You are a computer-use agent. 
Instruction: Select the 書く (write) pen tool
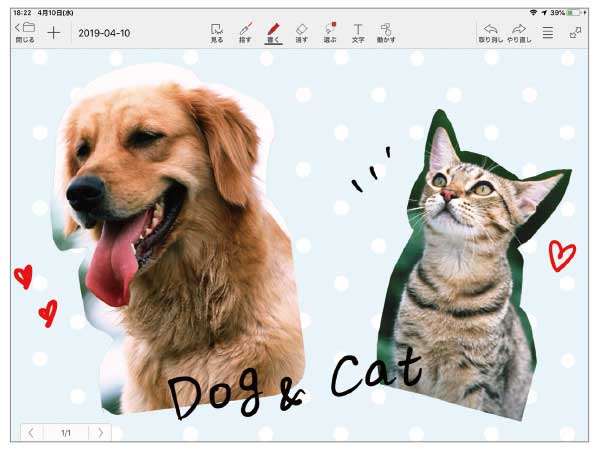pyautogui.click(x=273, y=33)
